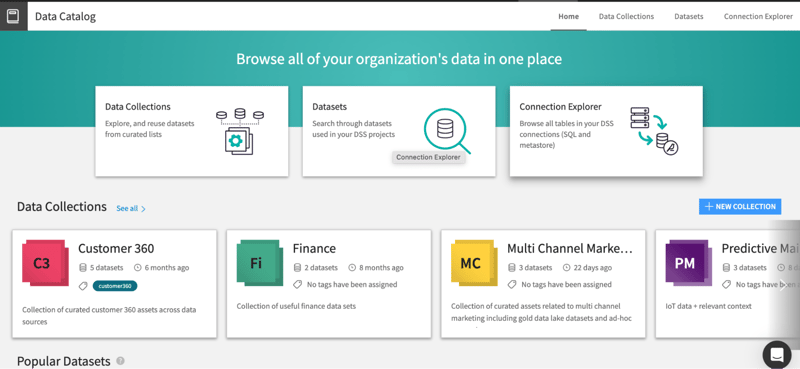Click the datasets icon in Customer 360 card
The image size is (800, 369).
[x=83, y=267]
